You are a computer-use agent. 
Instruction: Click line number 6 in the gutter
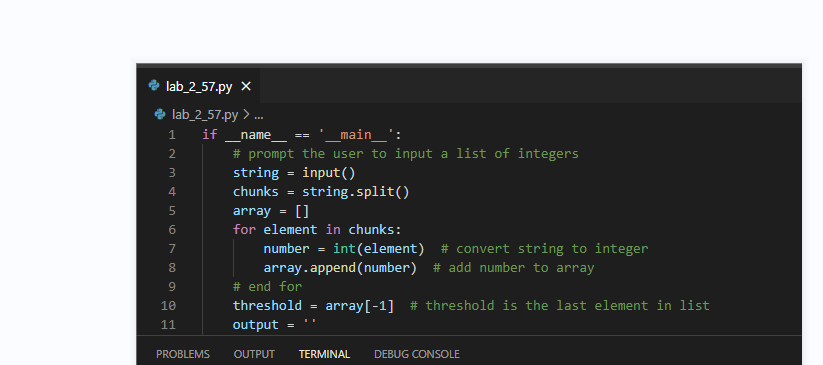pyautogui.click(x=172, y=230)
